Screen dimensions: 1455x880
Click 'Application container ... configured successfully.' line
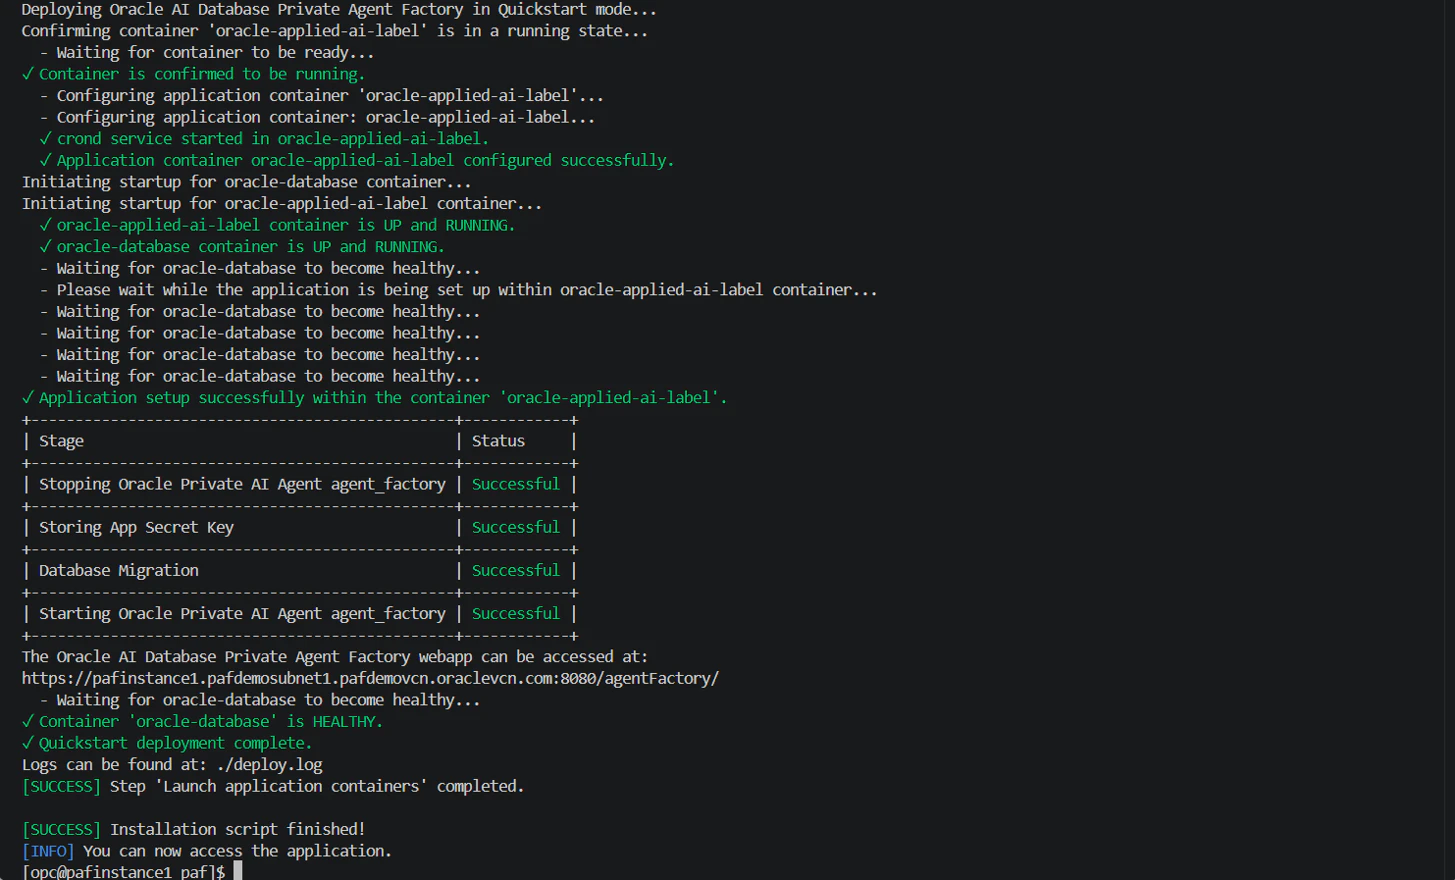pos(357,161)
